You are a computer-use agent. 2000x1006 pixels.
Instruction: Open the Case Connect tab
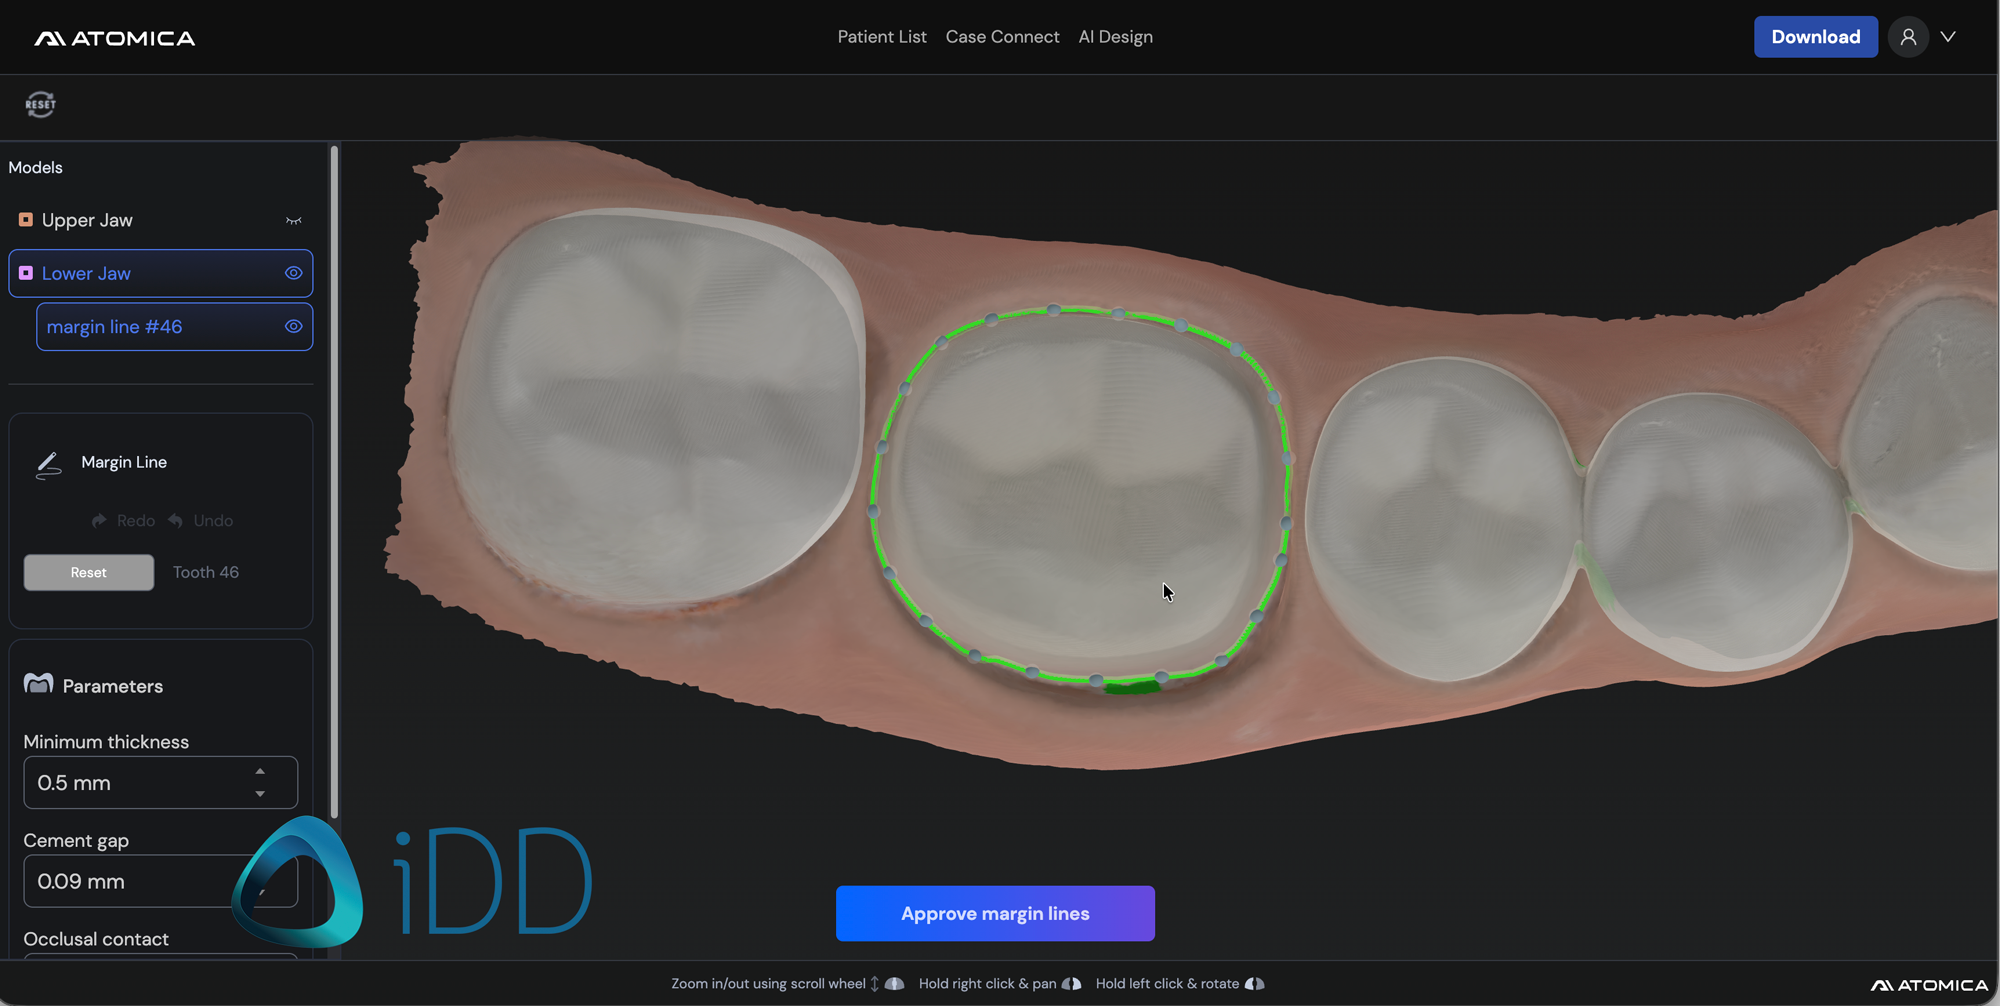tap(1002, 37)
